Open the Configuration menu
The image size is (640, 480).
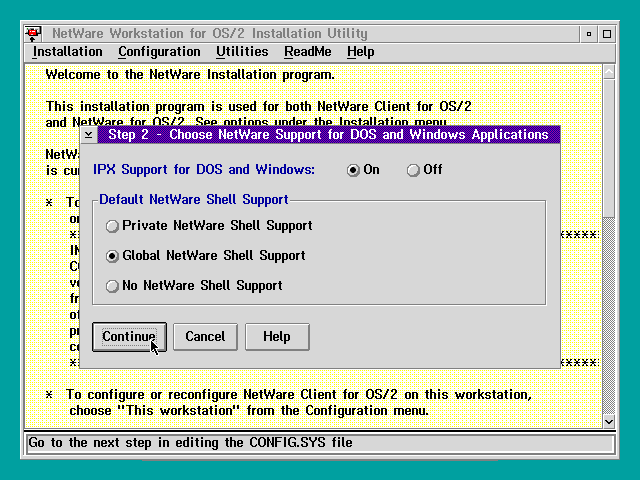click(x=159, y=52)
